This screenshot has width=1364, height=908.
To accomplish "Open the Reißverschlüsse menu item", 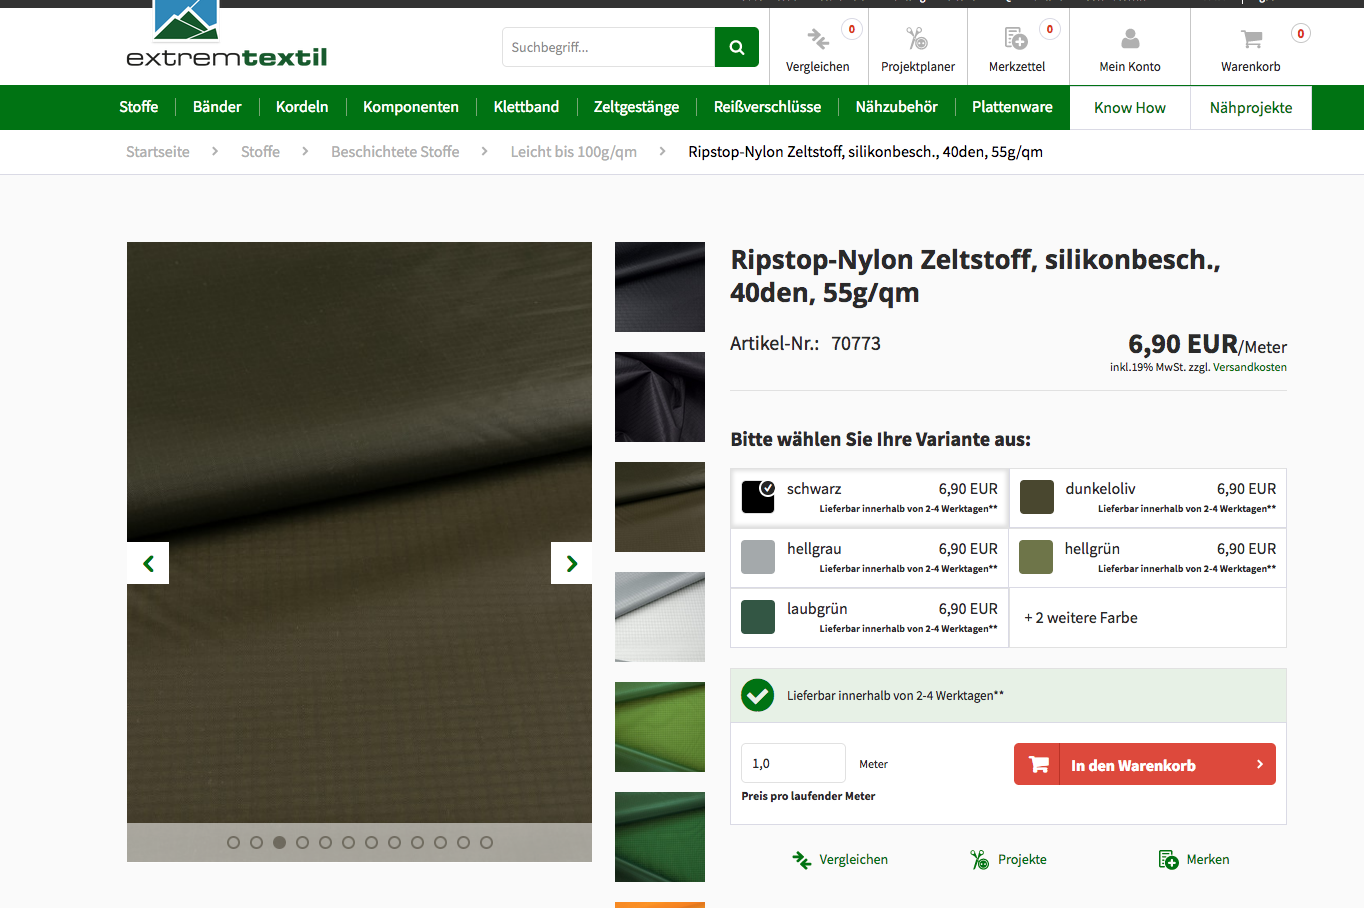I will coord(767,107).
